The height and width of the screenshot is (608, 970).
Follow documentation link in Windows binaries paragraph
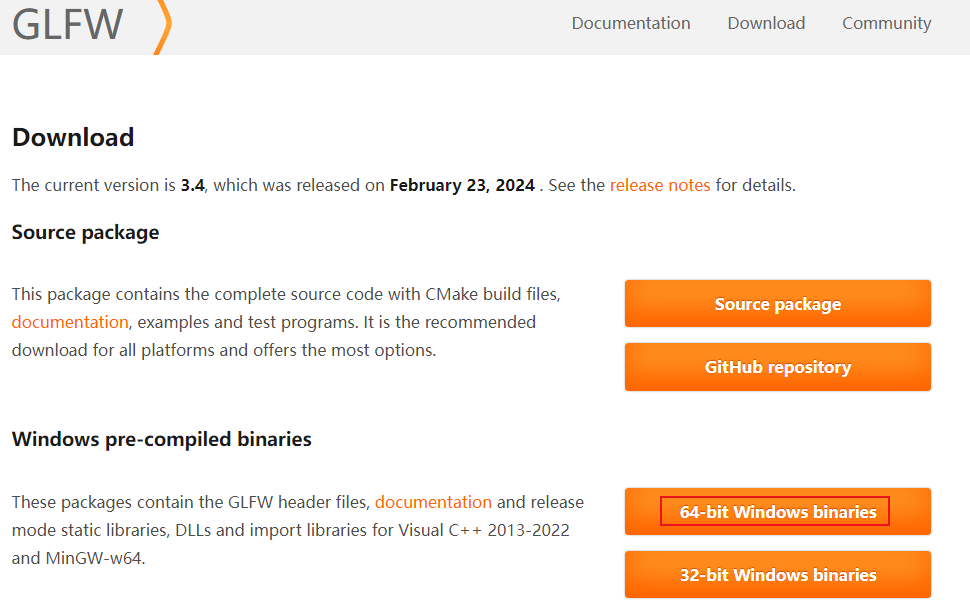point(433,502)
